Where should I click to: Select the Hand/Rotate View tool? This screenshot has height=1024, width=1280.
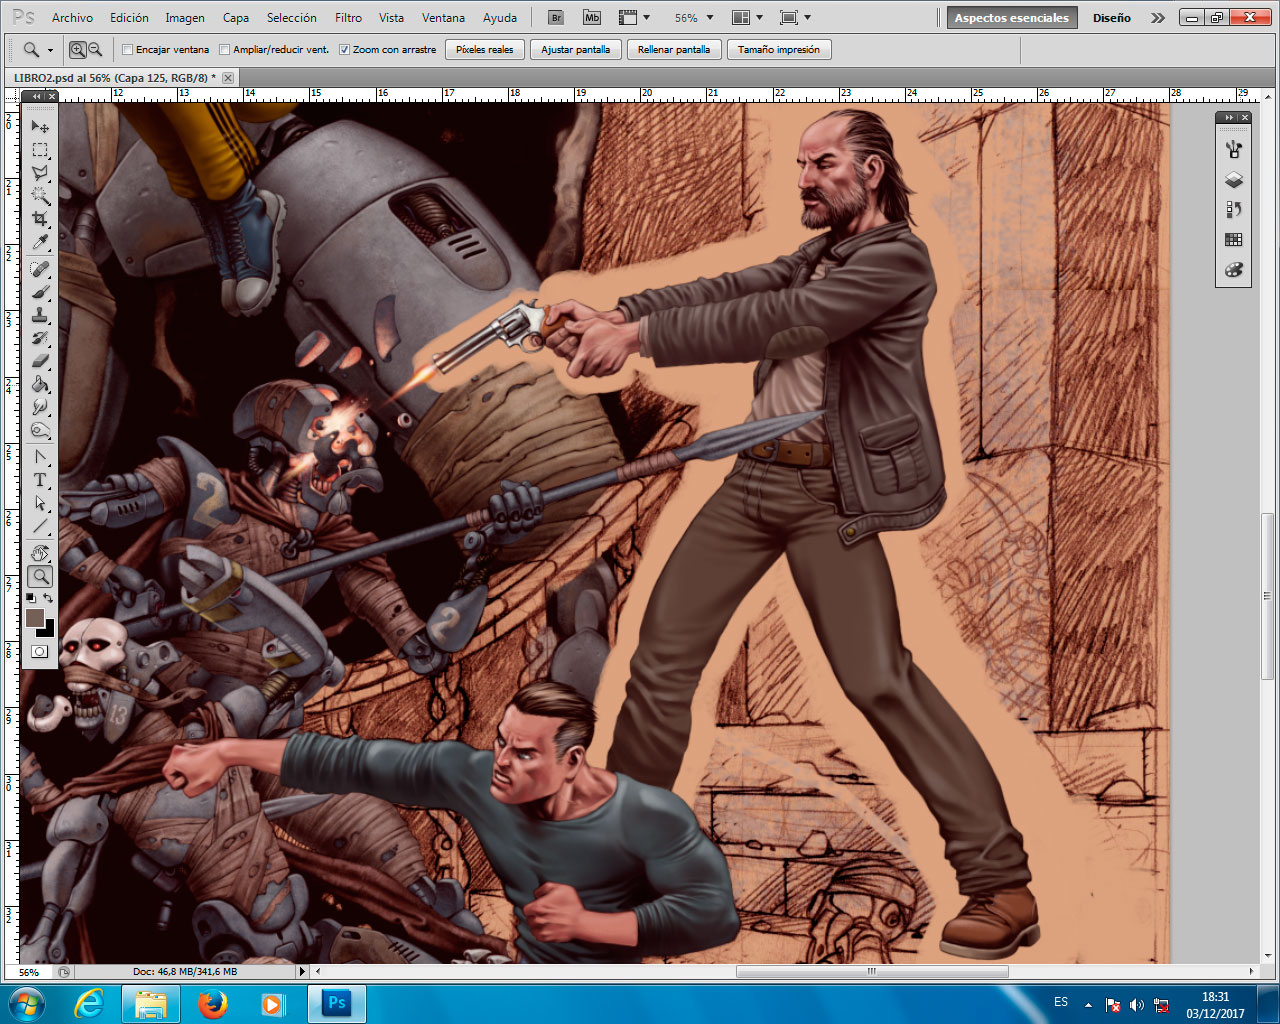point(40,554)
